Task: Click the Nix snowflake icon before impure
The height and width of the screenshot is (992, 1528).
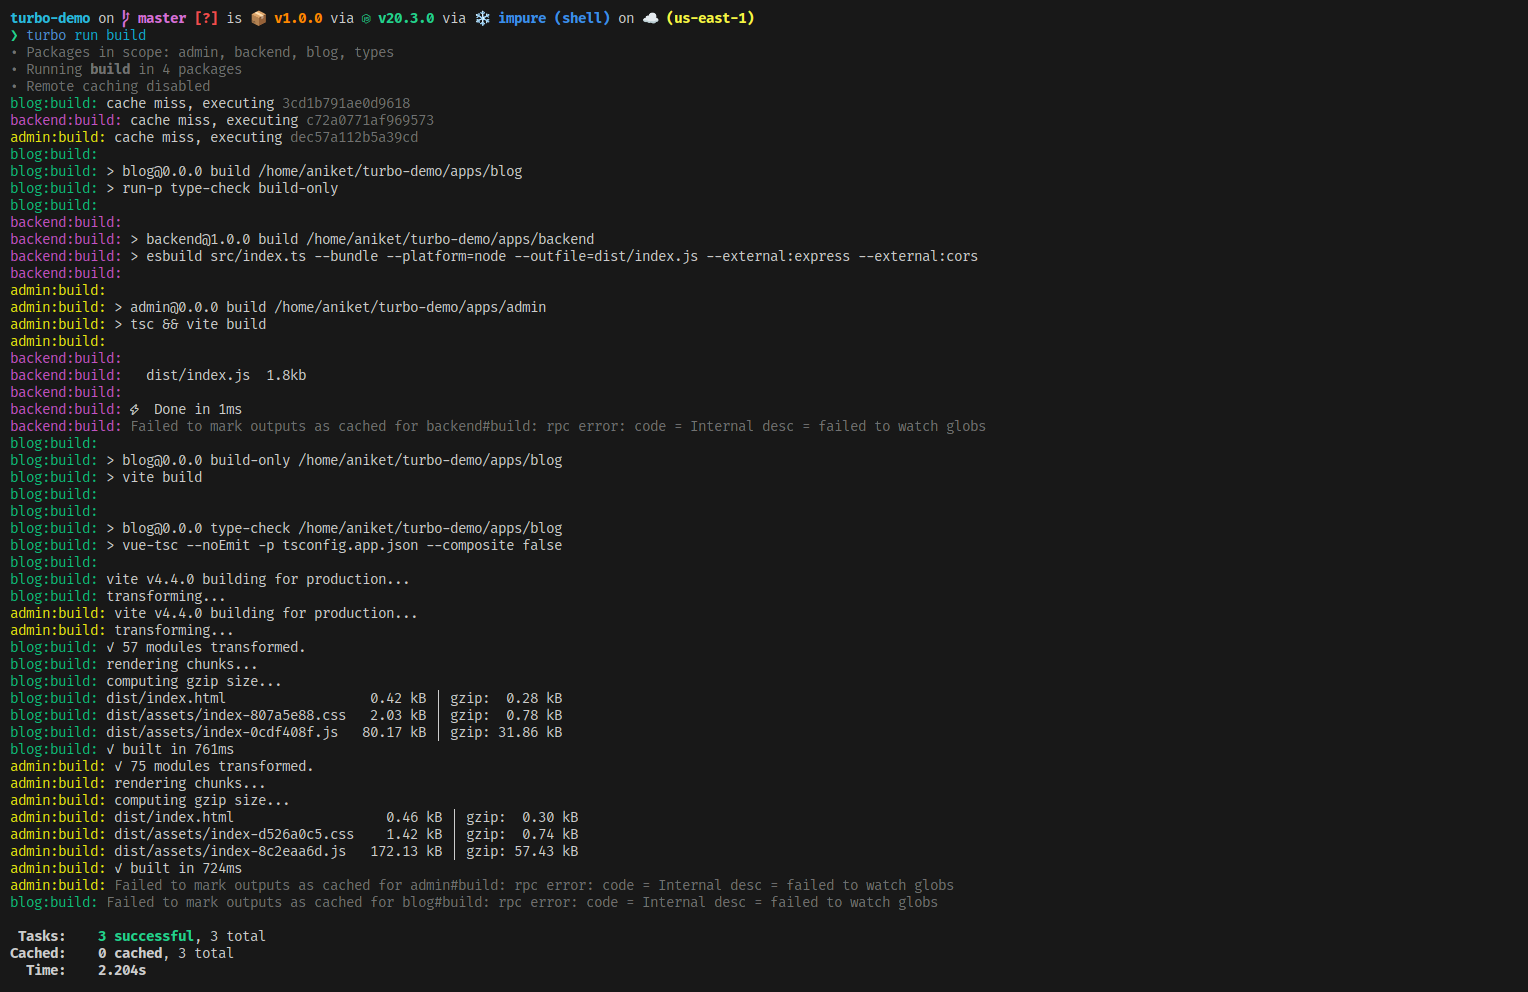Action: 482,18
